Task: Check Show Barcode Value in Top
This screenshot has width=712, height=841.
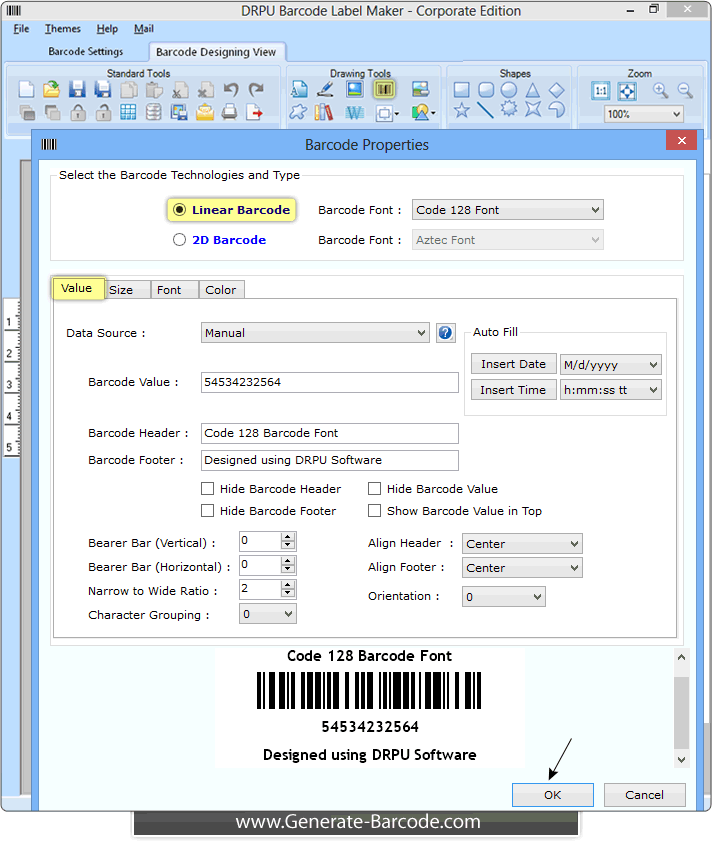Action: (x=375, y=511)
